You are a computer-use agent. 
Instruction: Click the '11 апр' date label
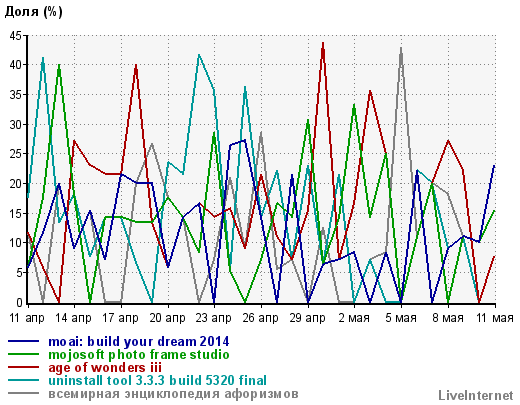click(27, 318)
